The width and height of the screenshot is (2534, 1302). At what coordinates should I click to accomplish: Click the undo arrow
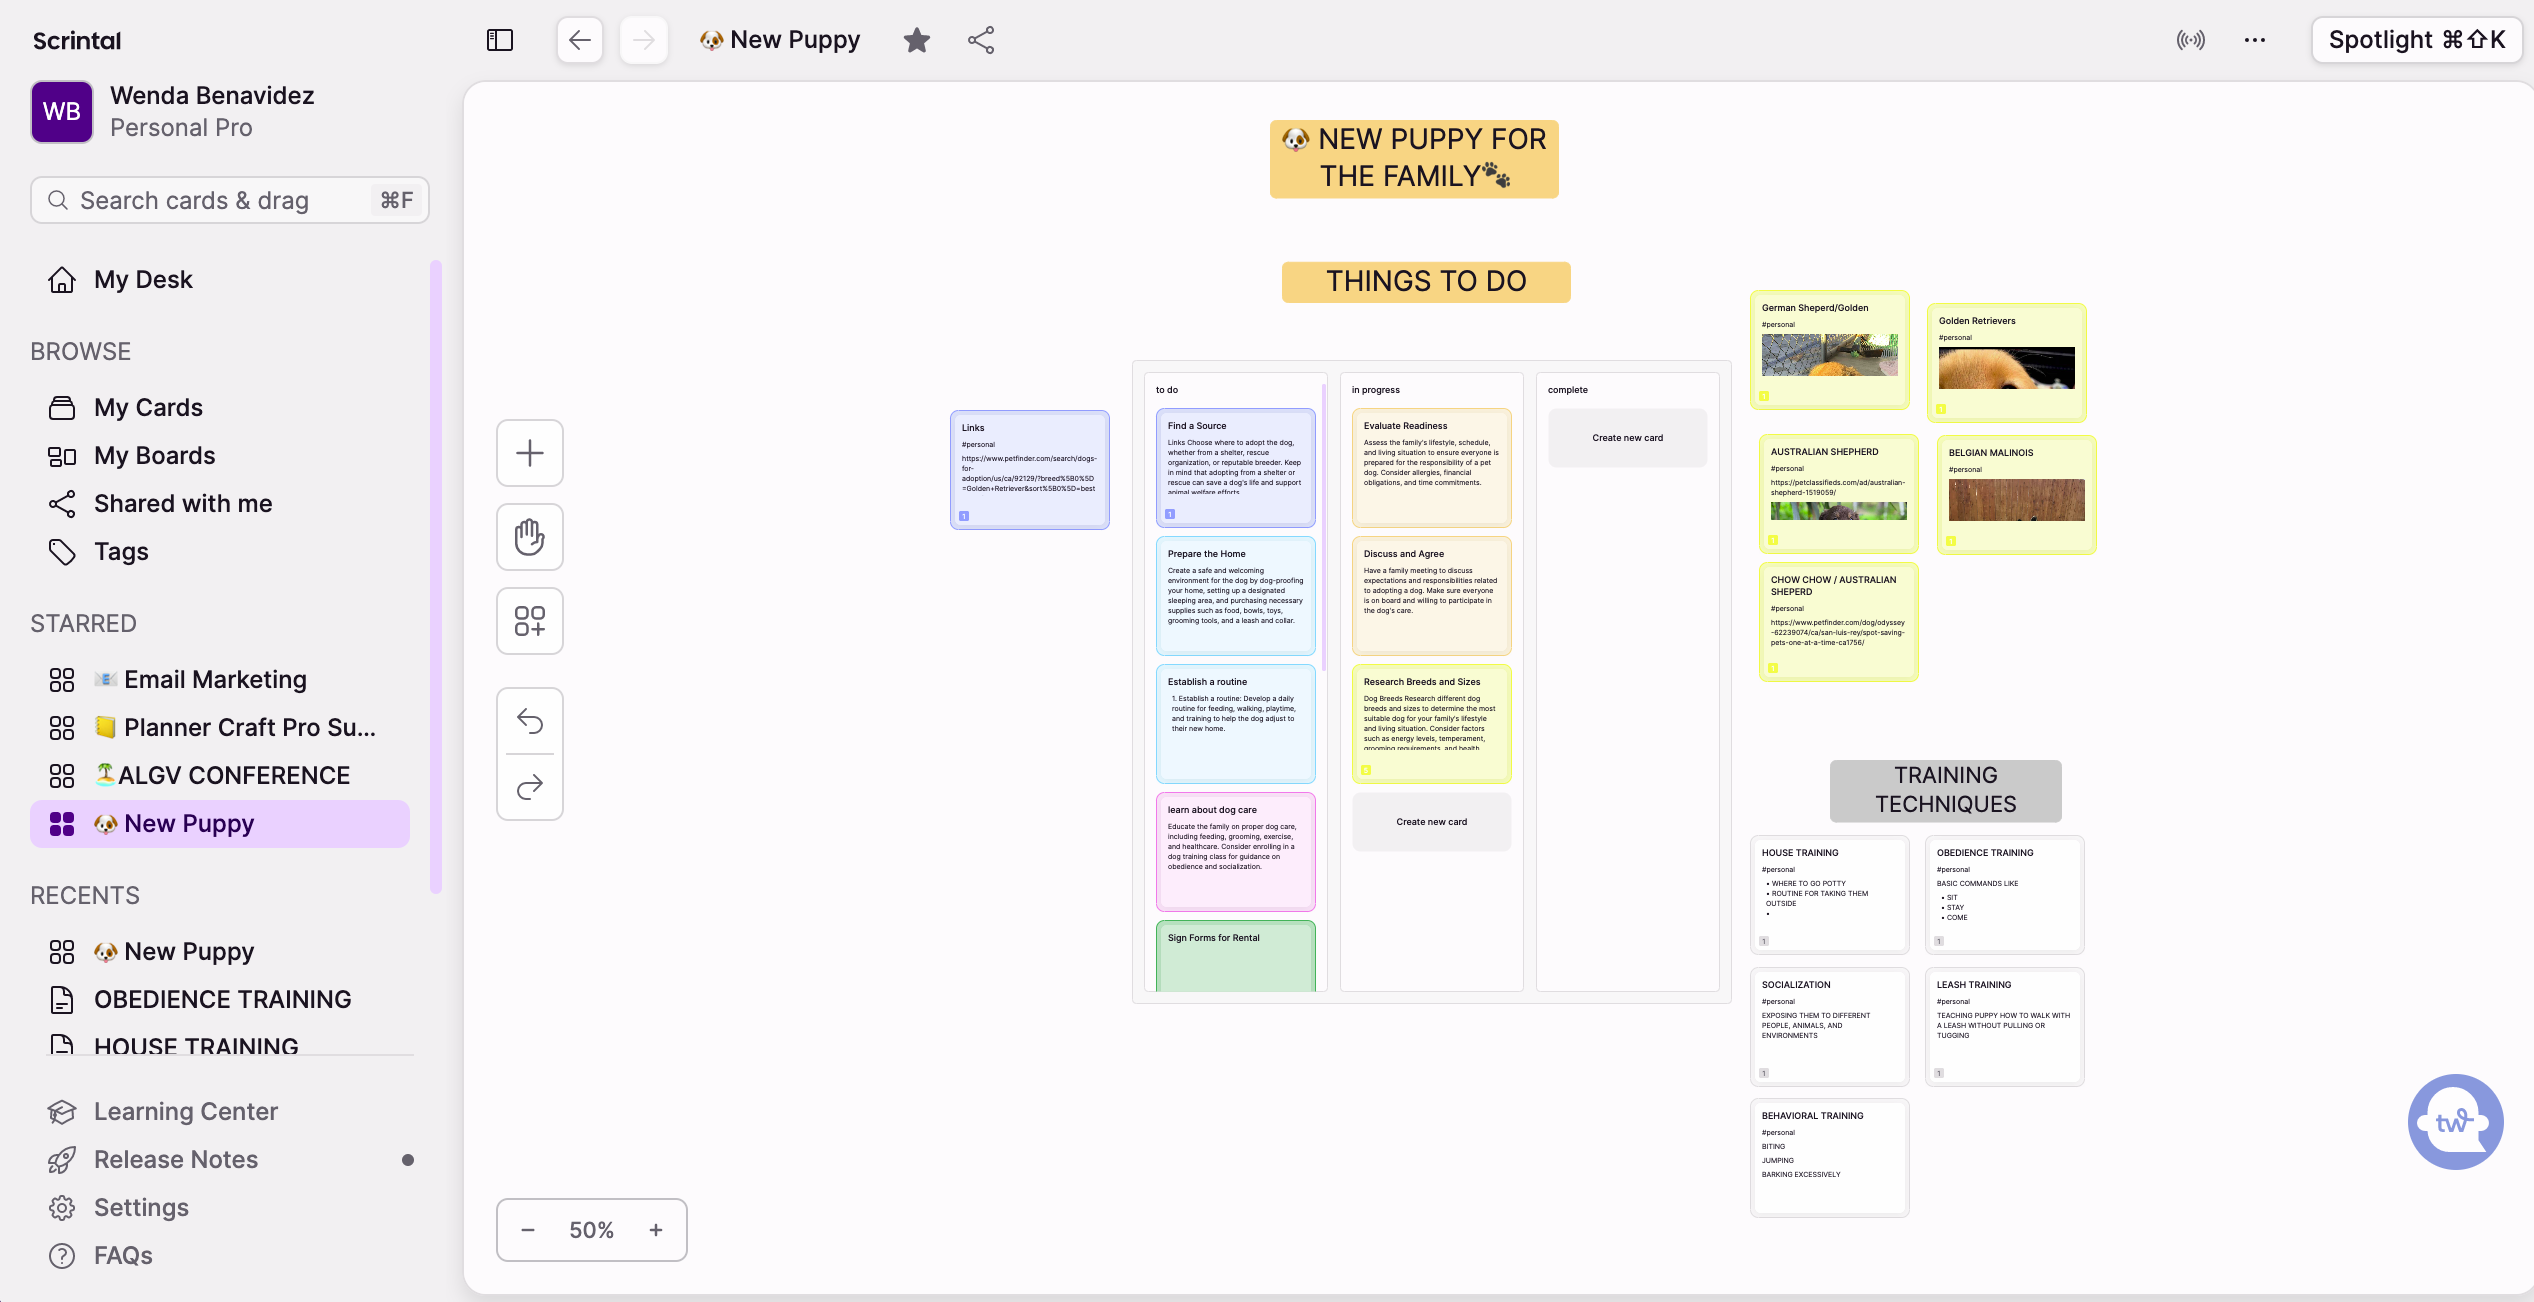(x=530, y=721)
